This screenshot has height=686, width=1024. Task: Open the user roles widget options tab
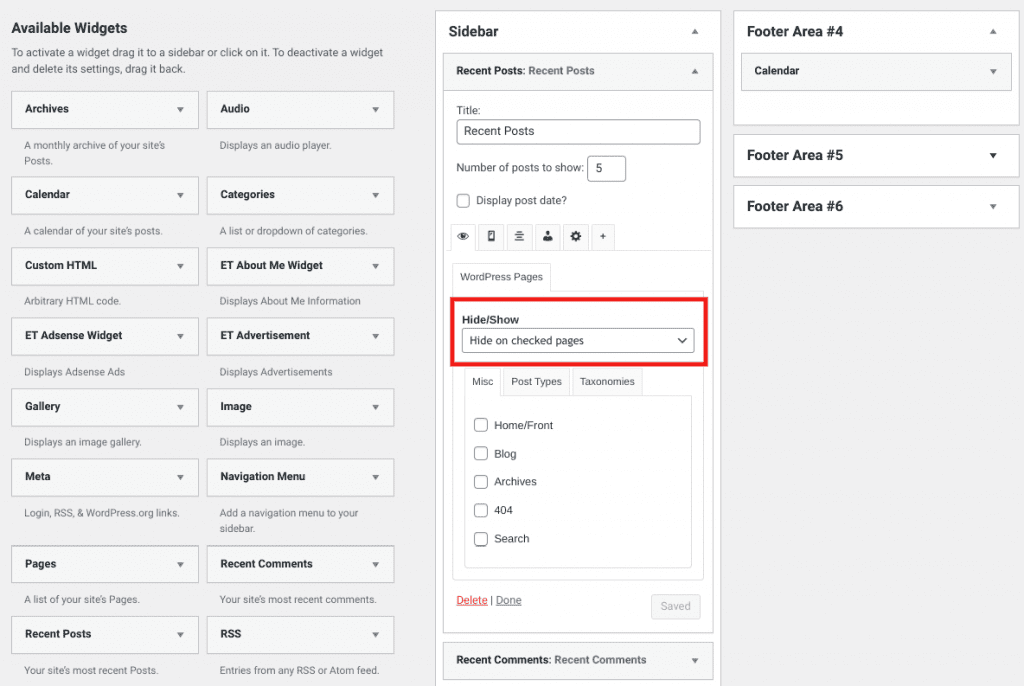[548, 237]
